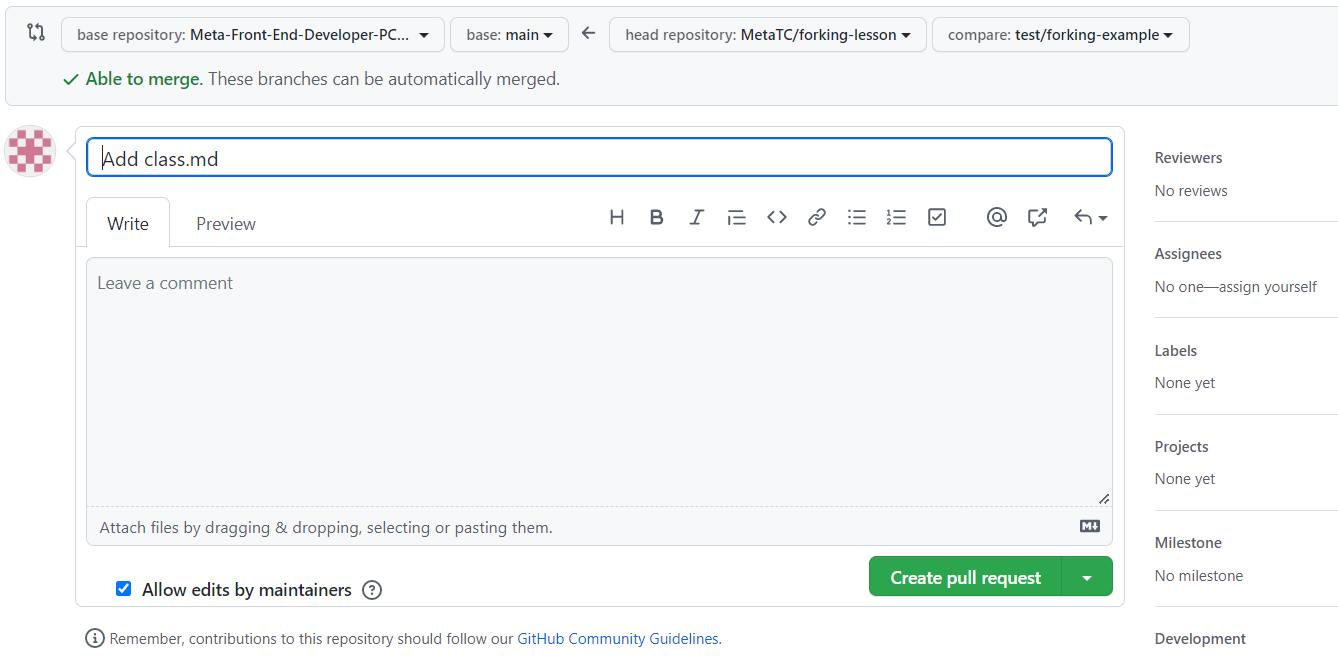Viewport: 1338px width, 660px height.
Task: Expand Create pull request options arrow
Action: tap(1087, 577)
